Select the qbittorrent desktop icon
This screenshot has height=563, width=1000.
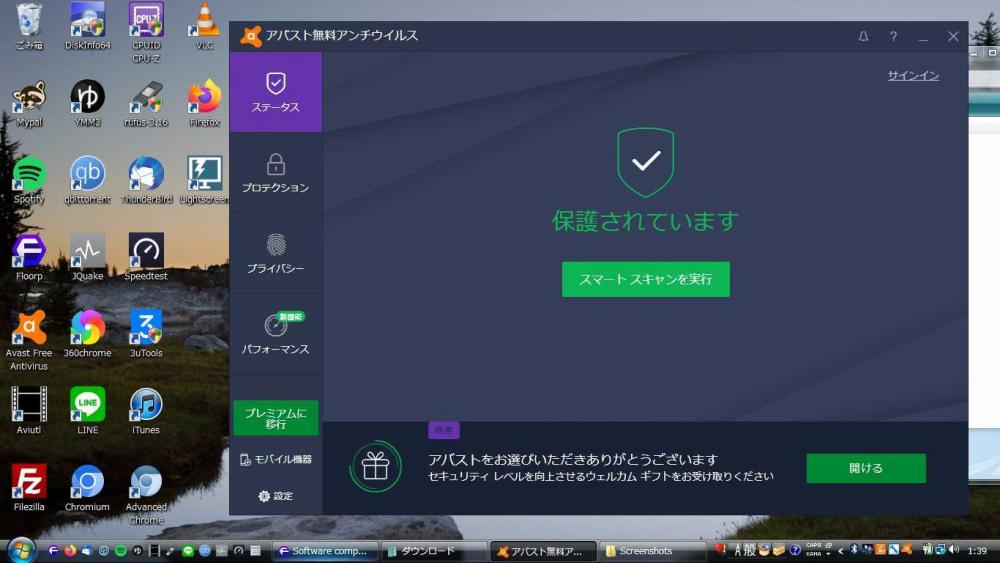point(87,180)
